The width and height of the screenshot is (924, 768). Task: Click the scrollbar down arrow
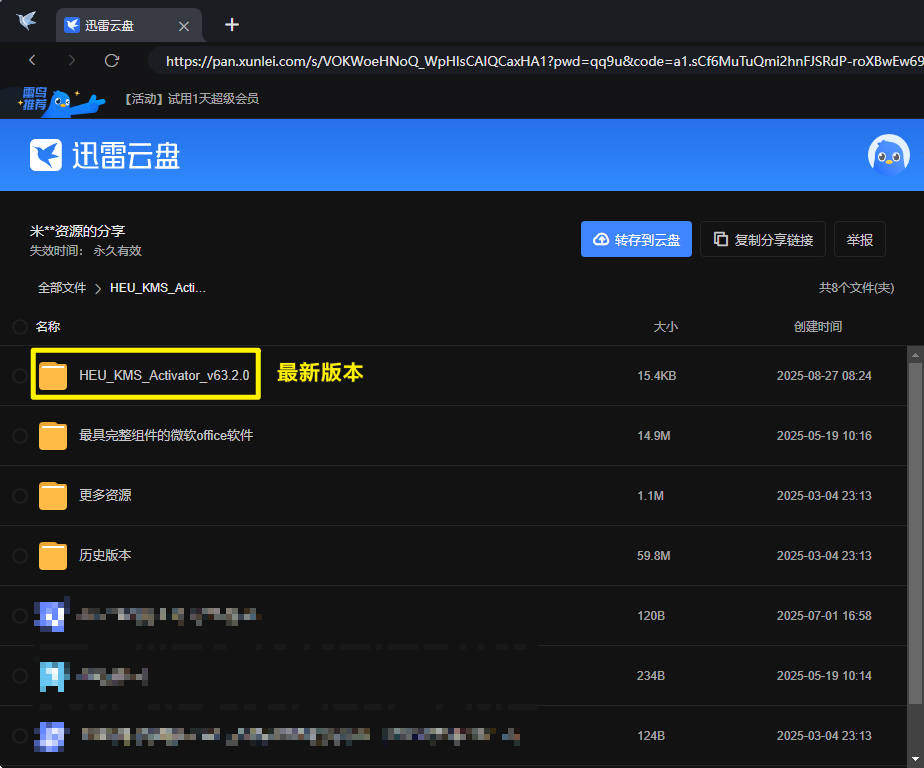tap(915, 759)
